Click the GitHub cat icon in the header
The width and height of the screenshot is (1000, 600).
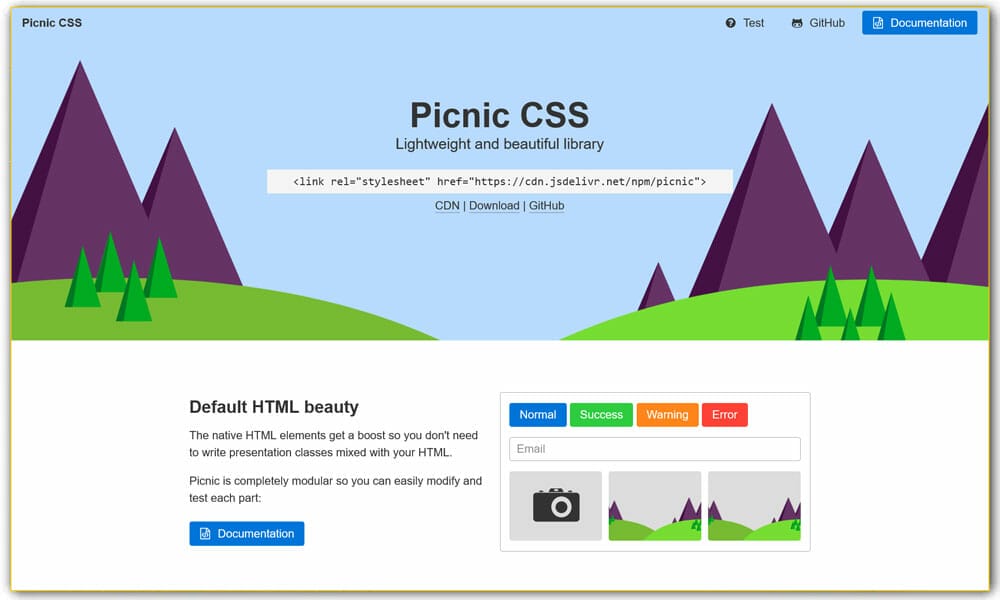pyautogui.click(x=796, y=22)
